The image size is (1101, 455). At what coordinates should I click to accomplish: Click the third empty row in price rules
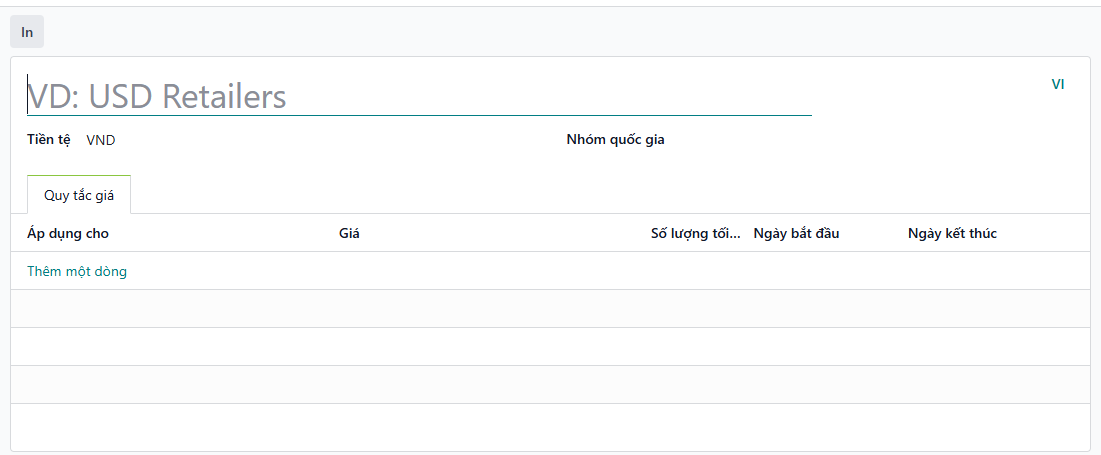(x=550, y=385)
